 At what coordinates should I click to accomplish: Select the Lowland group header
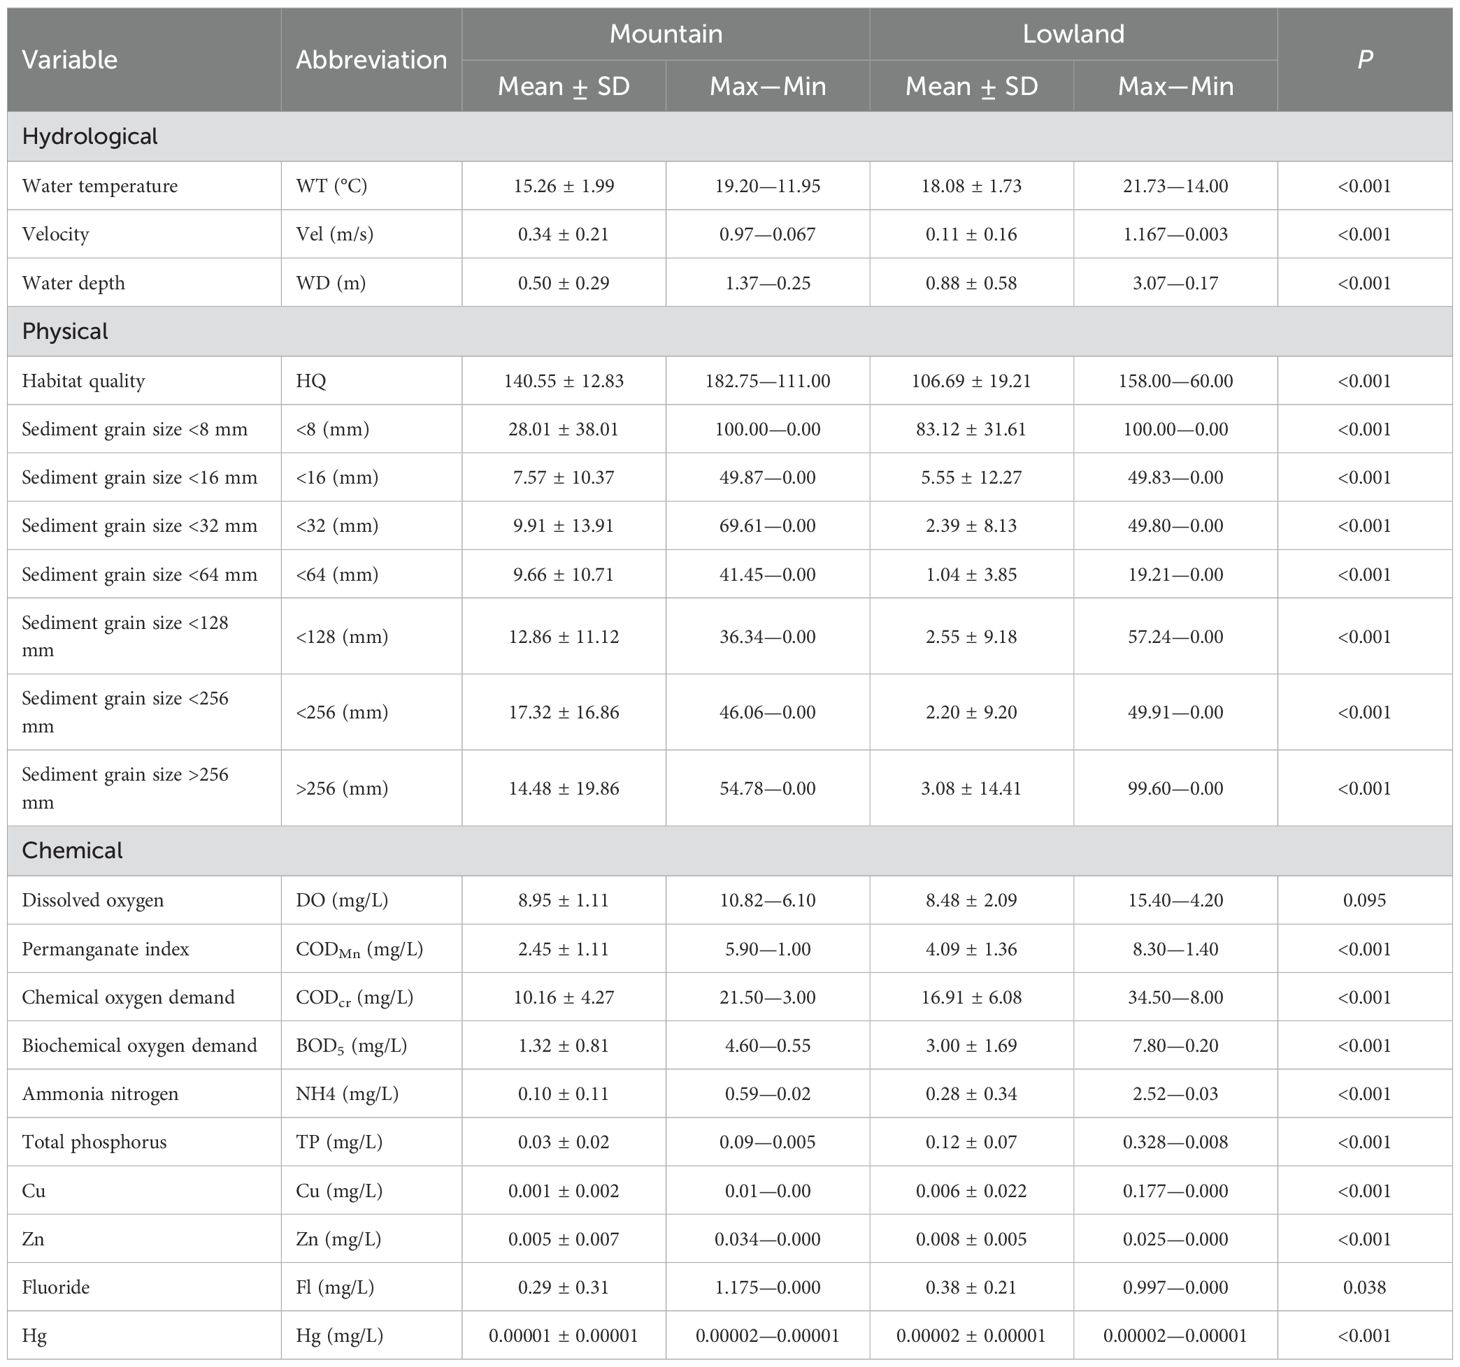1073,34
